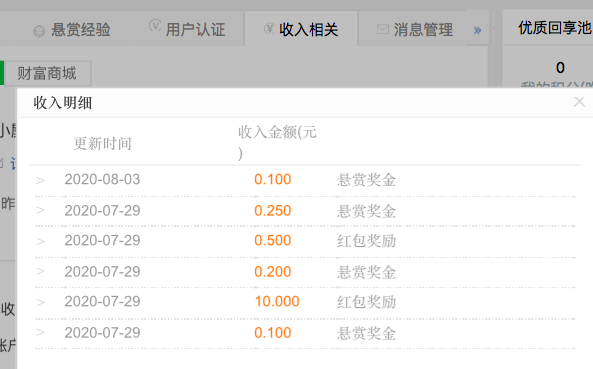
Task: Click the 优质回享池 heading
Action: (x=555, y=28)
